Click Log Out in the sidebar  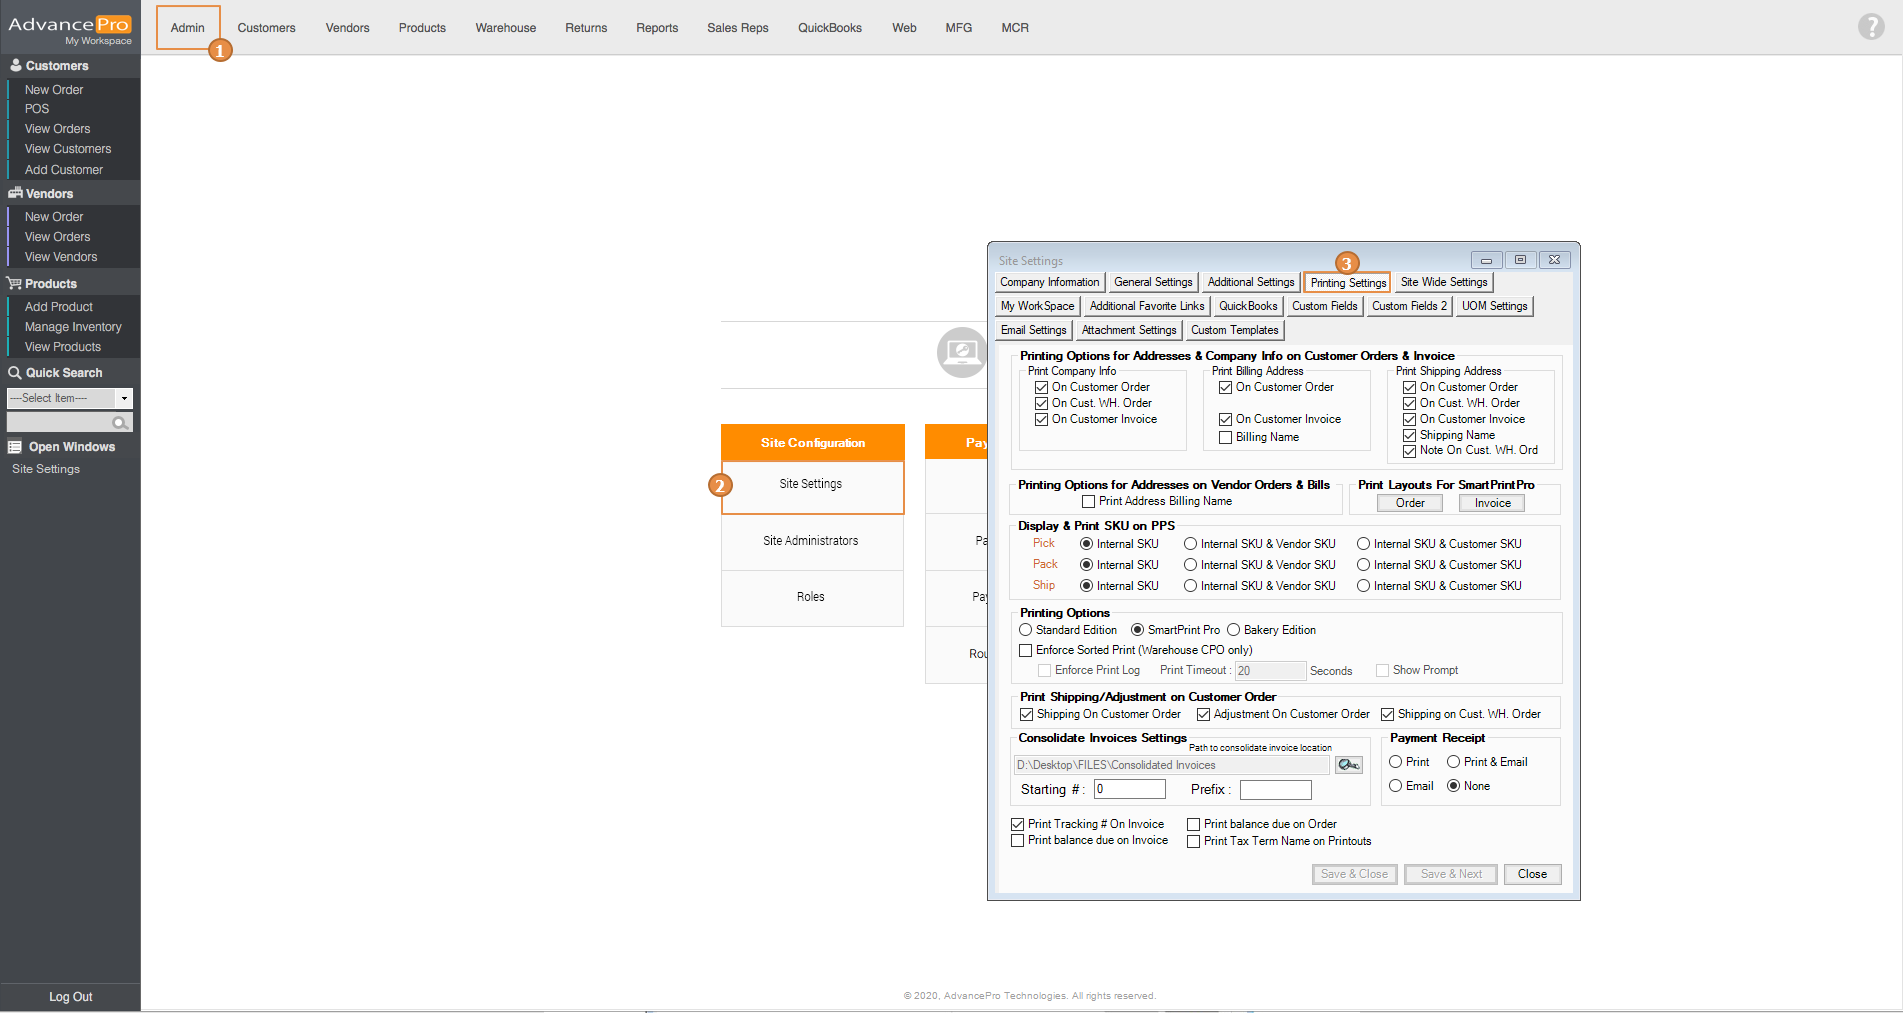click(70, 997)
